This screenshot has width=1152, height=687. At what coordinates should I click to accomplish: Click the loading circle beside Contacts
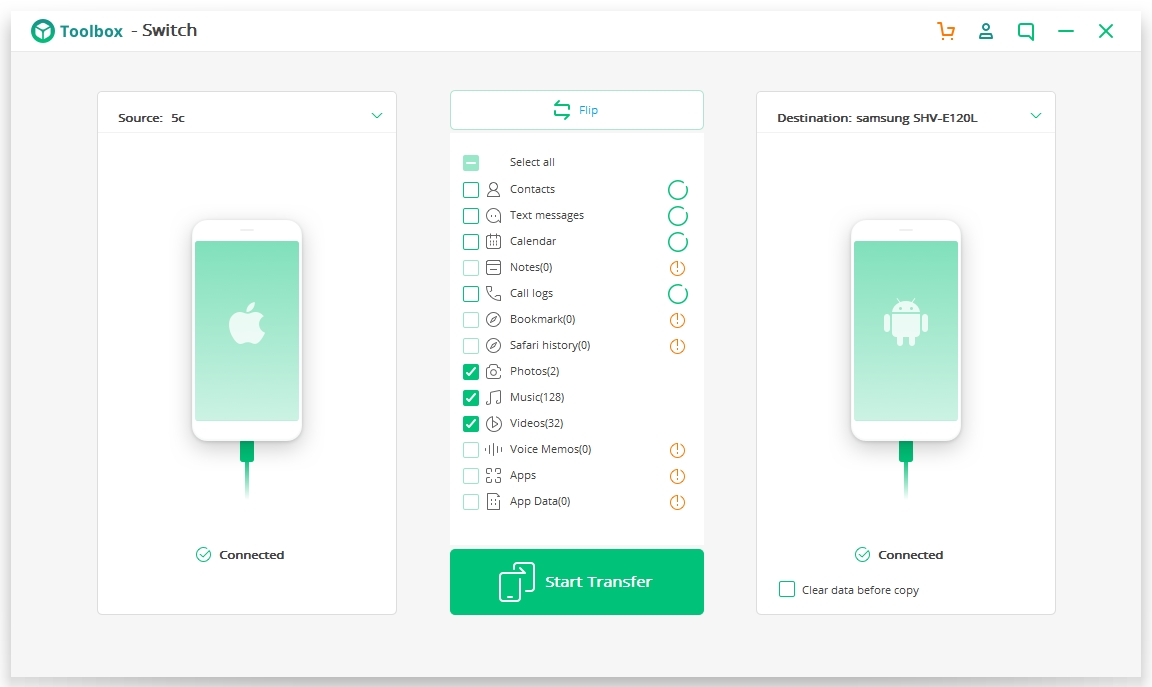point(677,190)
